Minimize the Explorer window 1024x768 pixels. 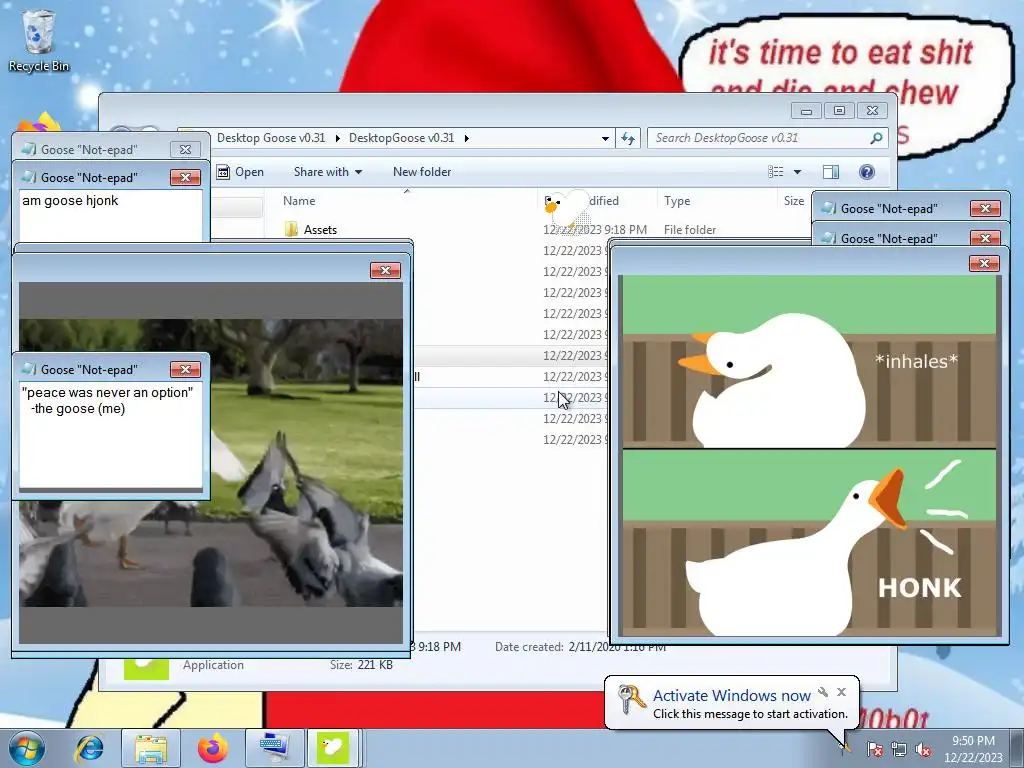click(807, 110)
